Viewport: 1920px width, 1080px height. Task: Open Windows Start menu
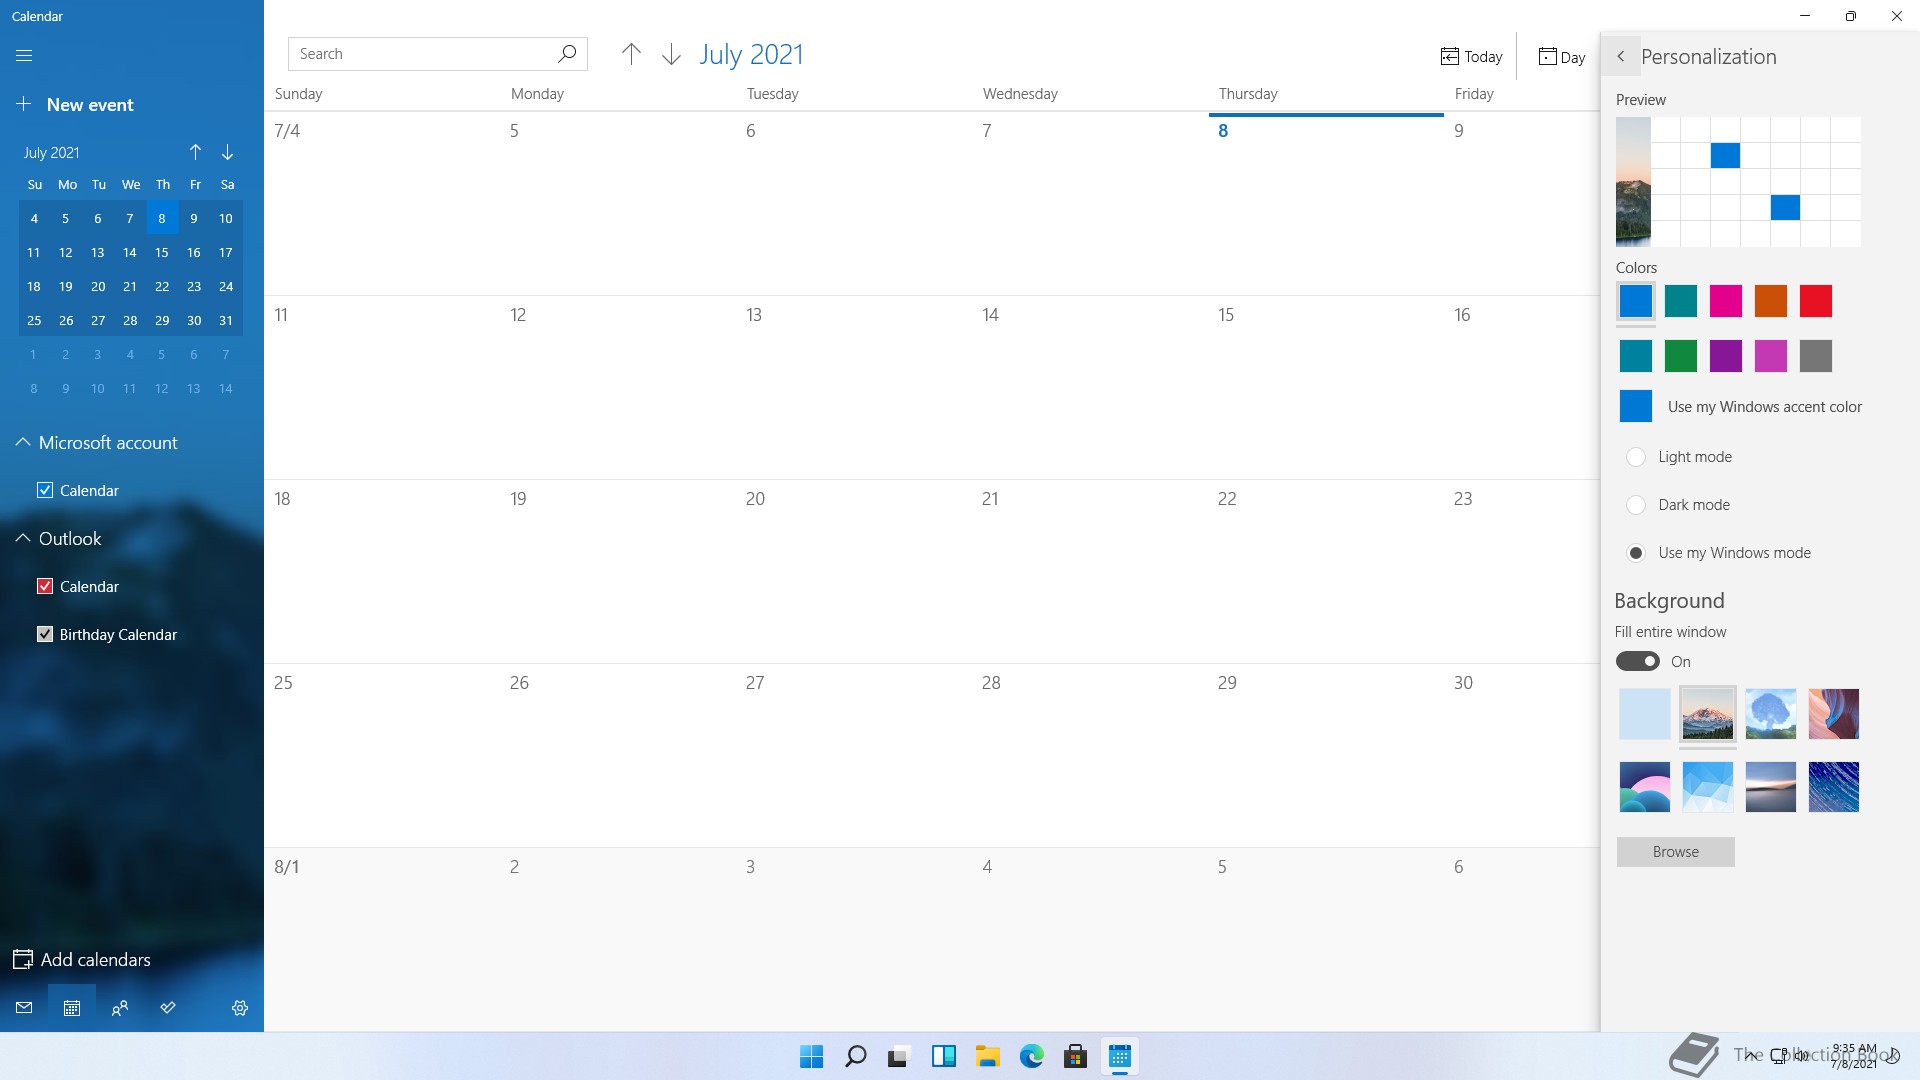(x=811, y=1056)
